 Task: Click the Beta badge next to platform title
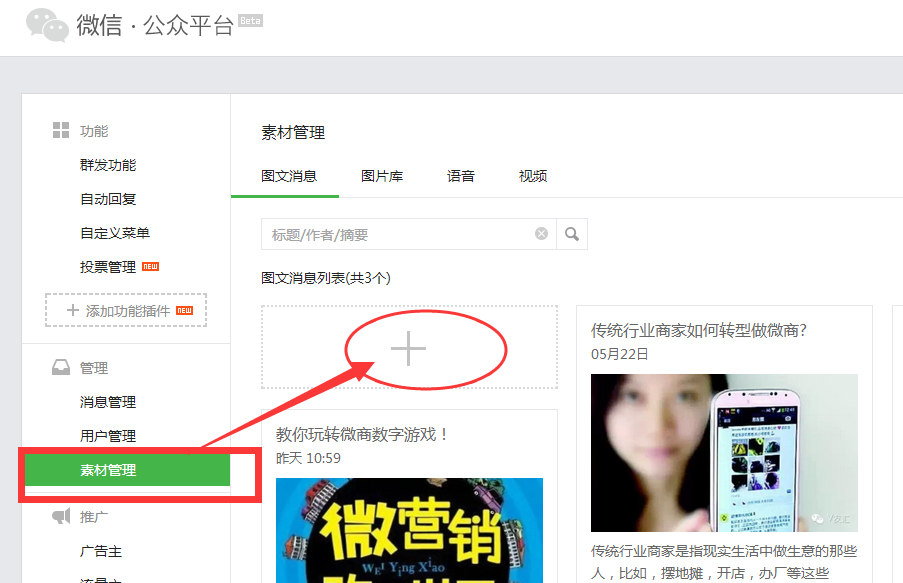(251, 21)
